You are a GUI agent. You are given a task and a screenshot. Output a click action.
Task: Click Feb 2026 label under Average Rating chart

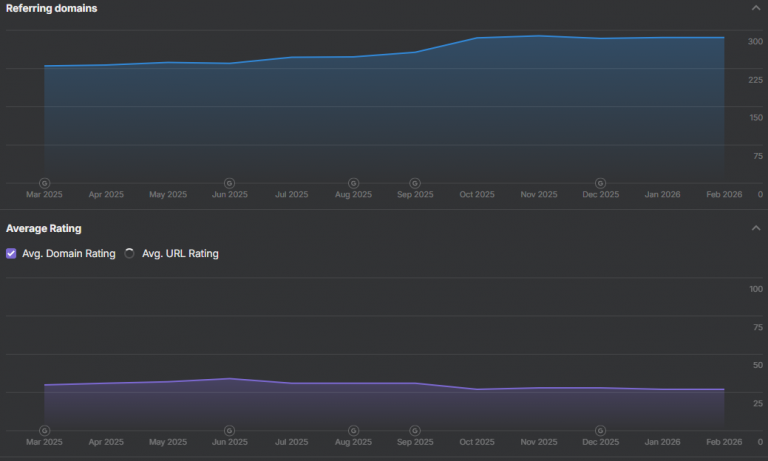[724, 442]
